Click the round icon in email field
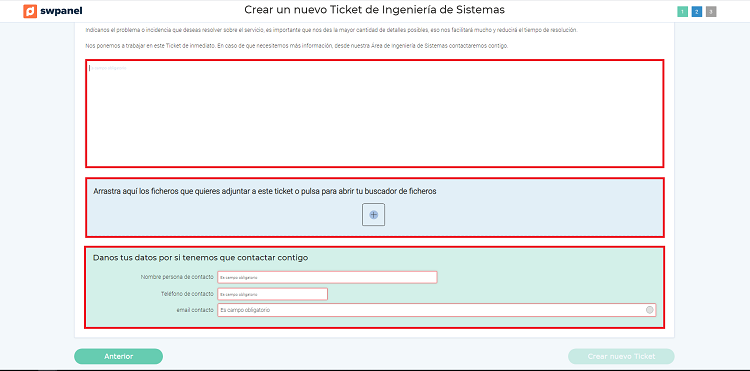The width and height of the screenshot is (750, 371). pos(650,310)
